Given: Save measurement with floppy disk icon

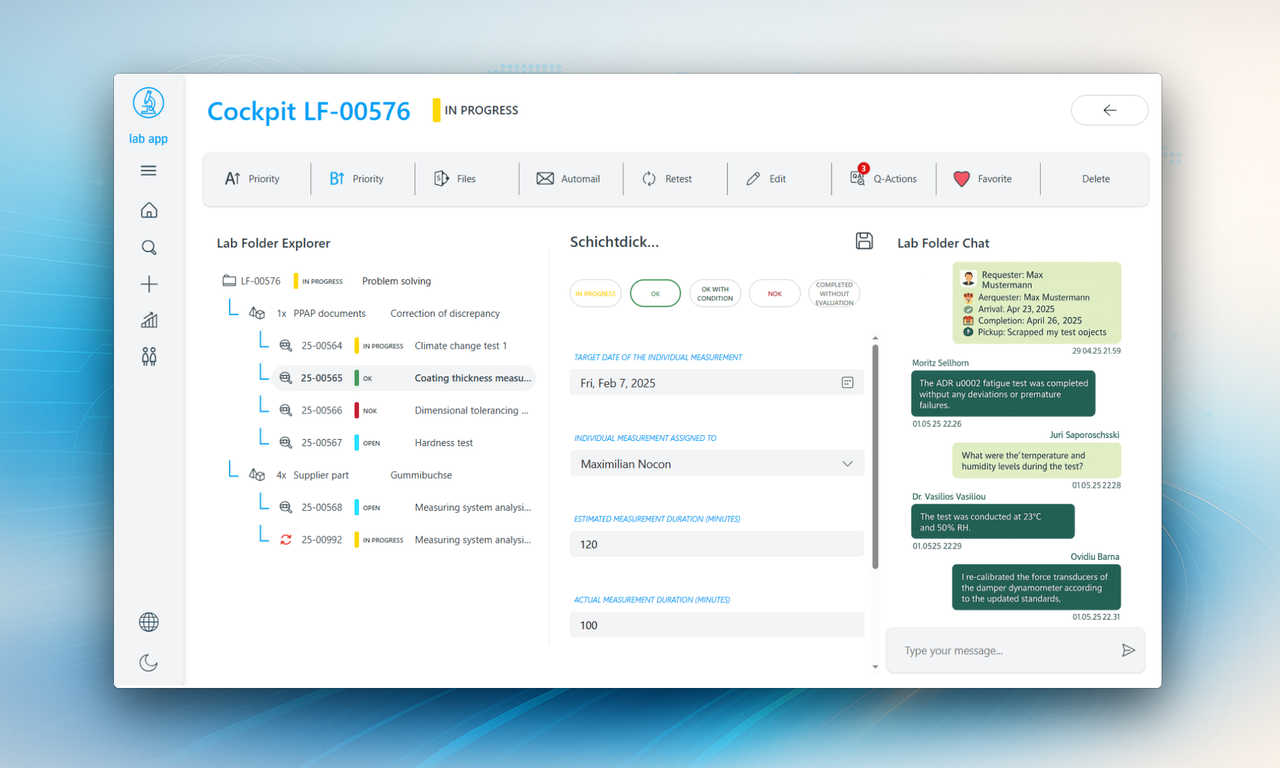Looking at the screenshot, I should 864,241.
